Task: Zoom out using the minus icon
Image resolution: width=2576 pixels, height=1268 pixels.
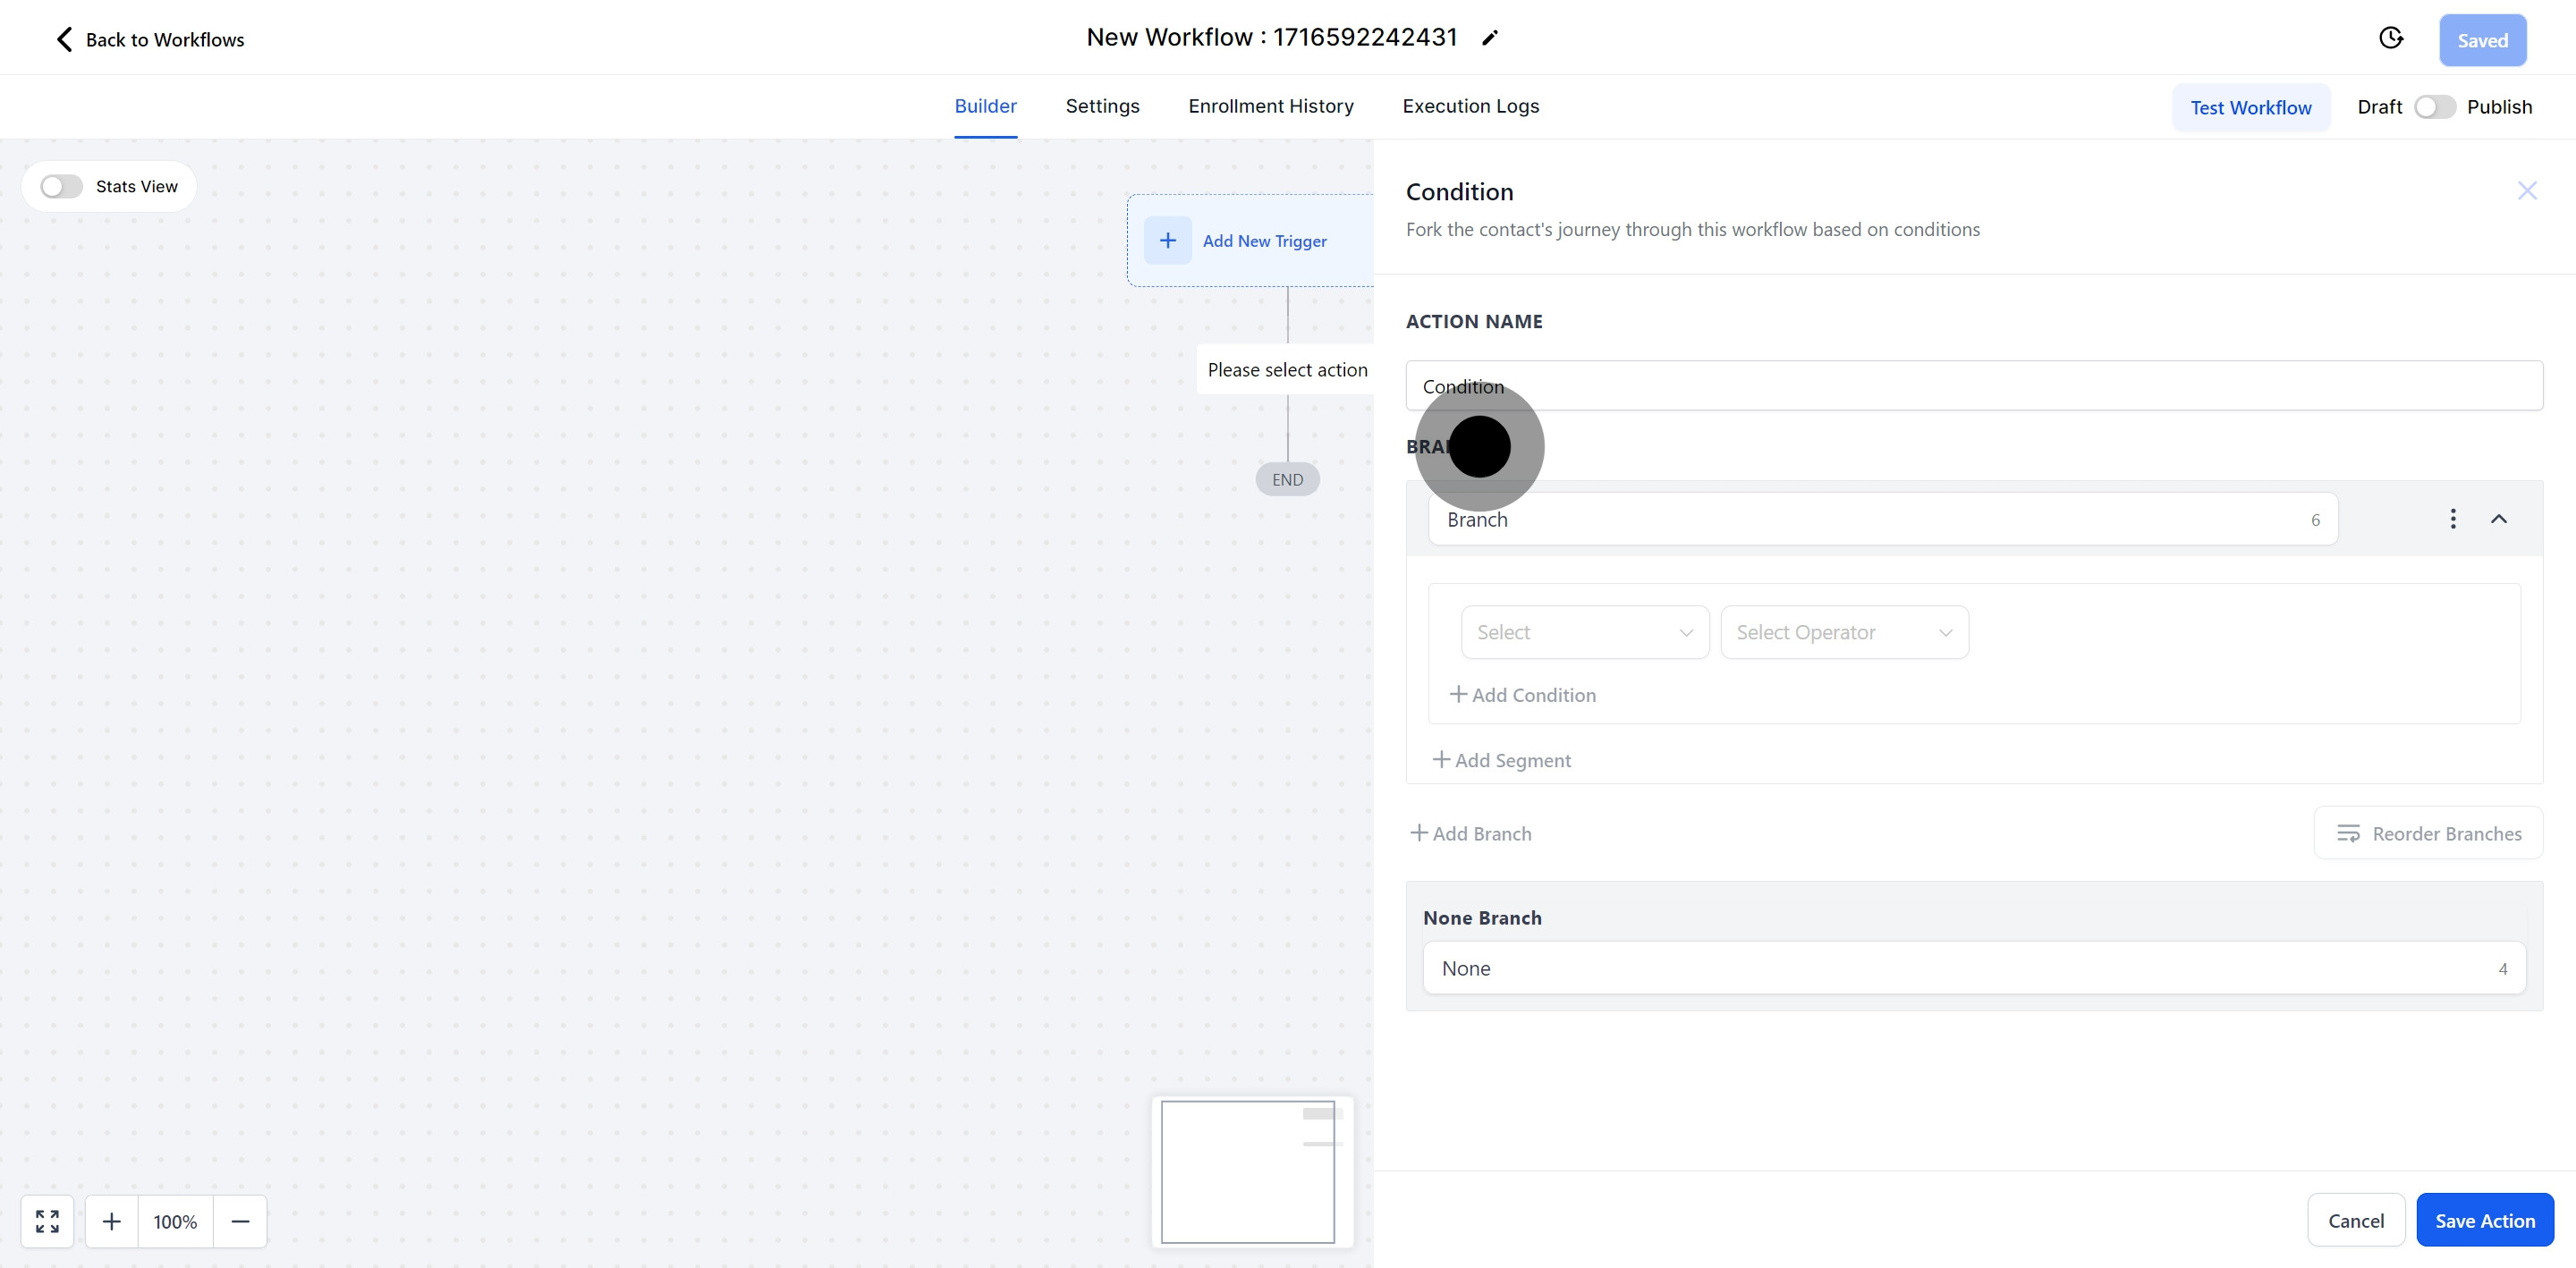Action: [240, 1221]
